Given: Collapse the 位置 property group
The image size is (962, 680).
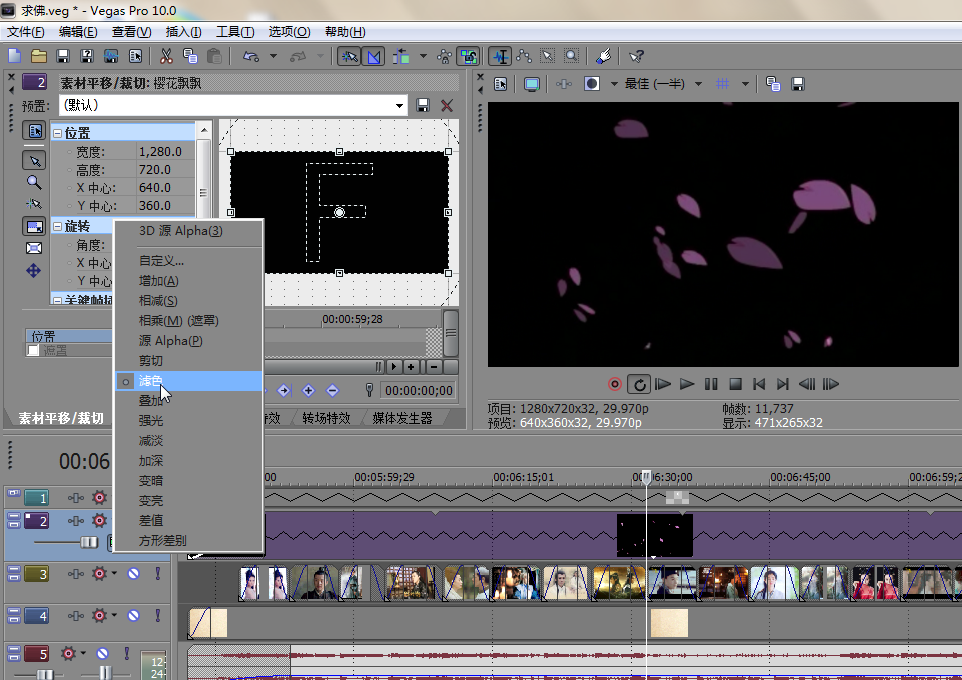Looking at the screenshot, I should (57, 133).
